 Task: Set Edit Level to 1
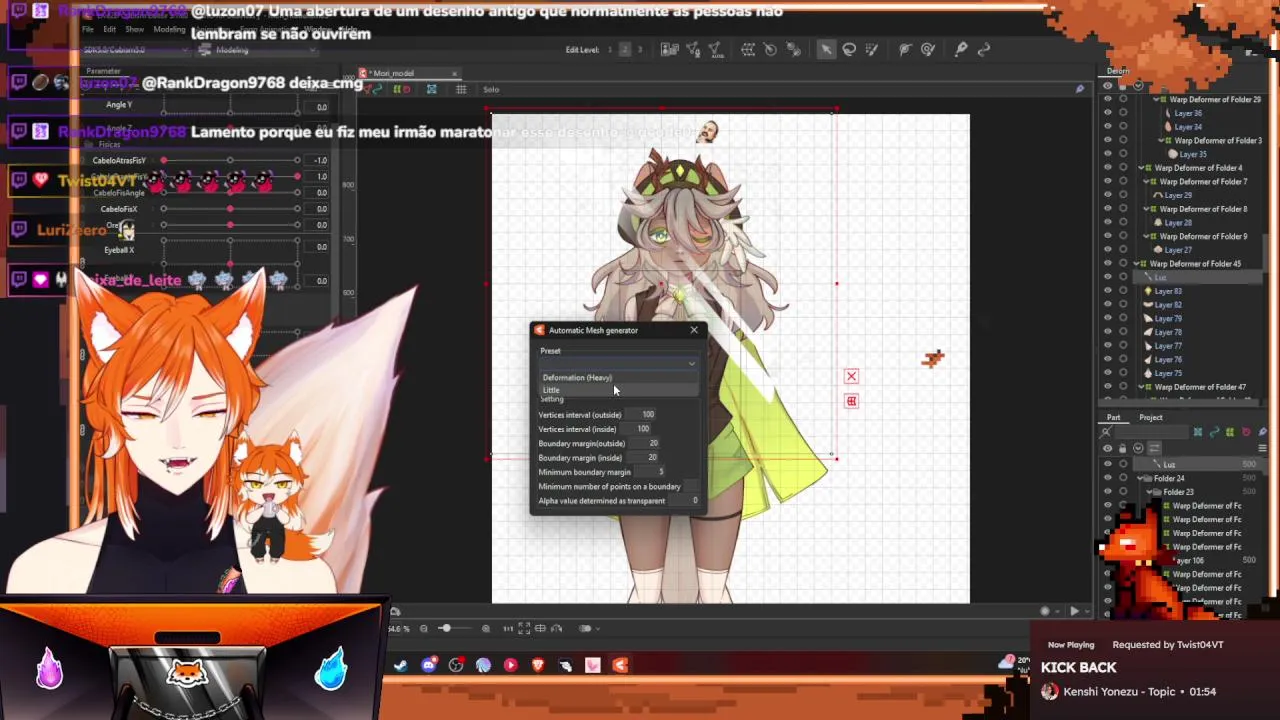point(609,50)
